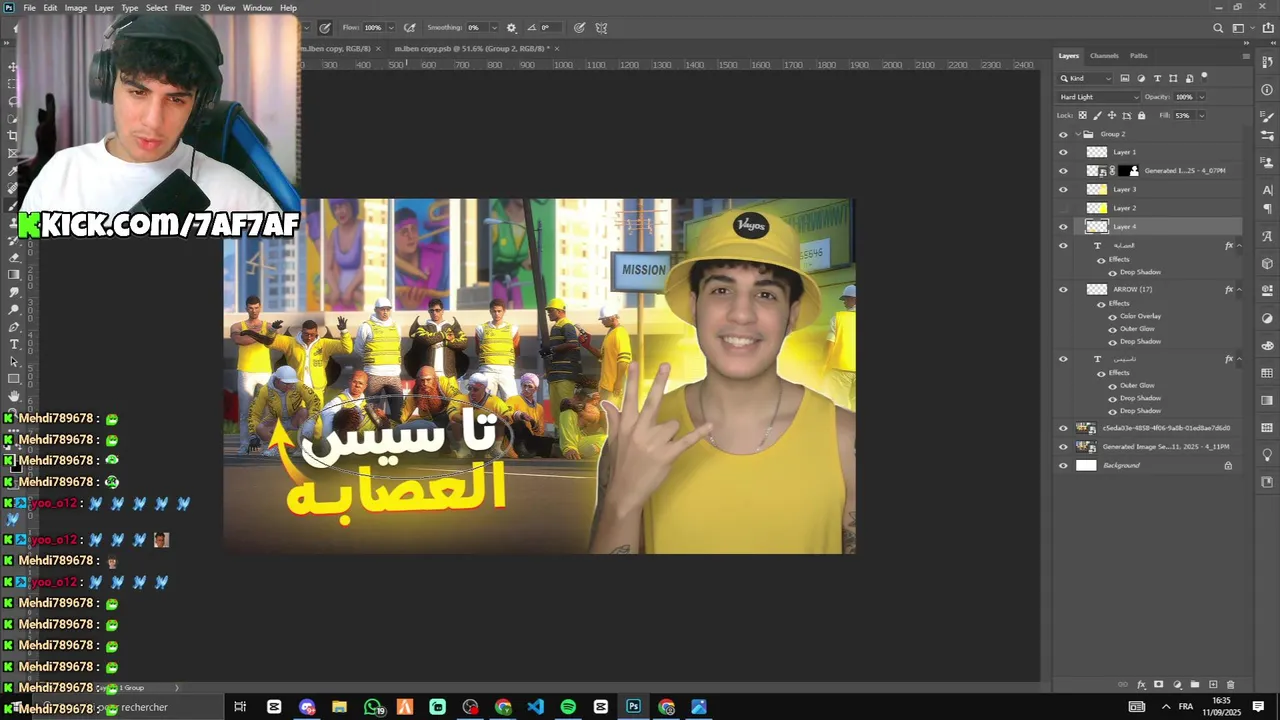Add layer mask at Layers panel bottom
The width and height of the screenshot is (1280, 720).
tap(1159, 685)
